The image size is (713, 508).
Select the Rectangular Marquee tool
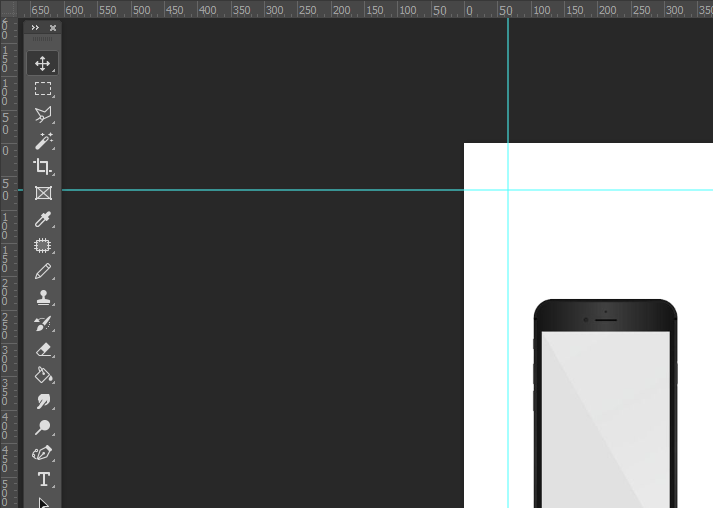coord(43,89)
